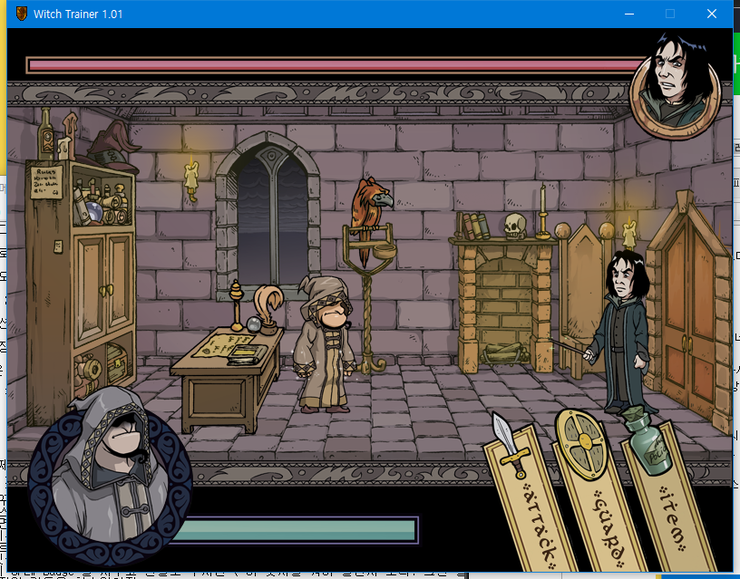Click the sword icon on attack banner
Image resolution: width=740 pixels, height=579 pixels.
[509, 445]
